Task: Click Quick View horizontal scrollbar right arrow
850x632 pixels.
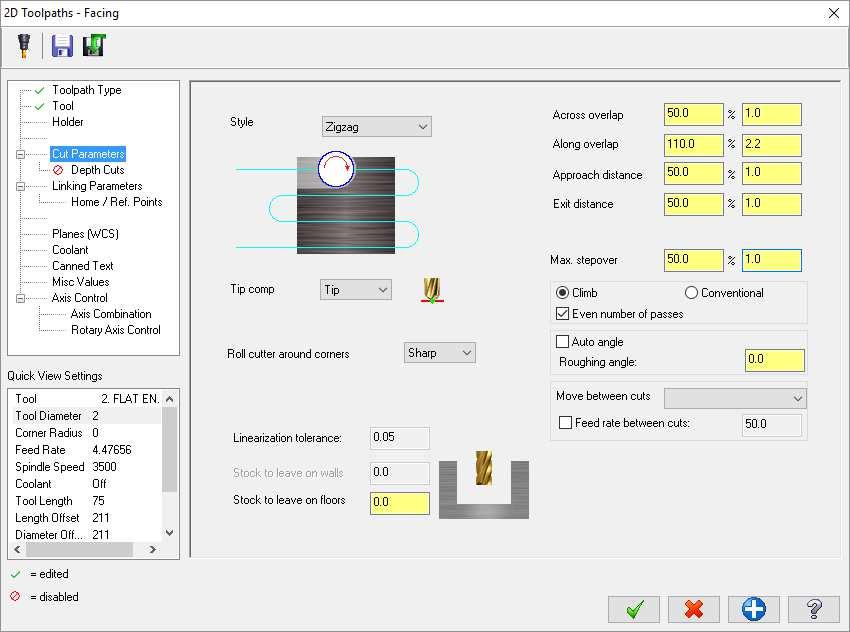Action: pos(153,550)
